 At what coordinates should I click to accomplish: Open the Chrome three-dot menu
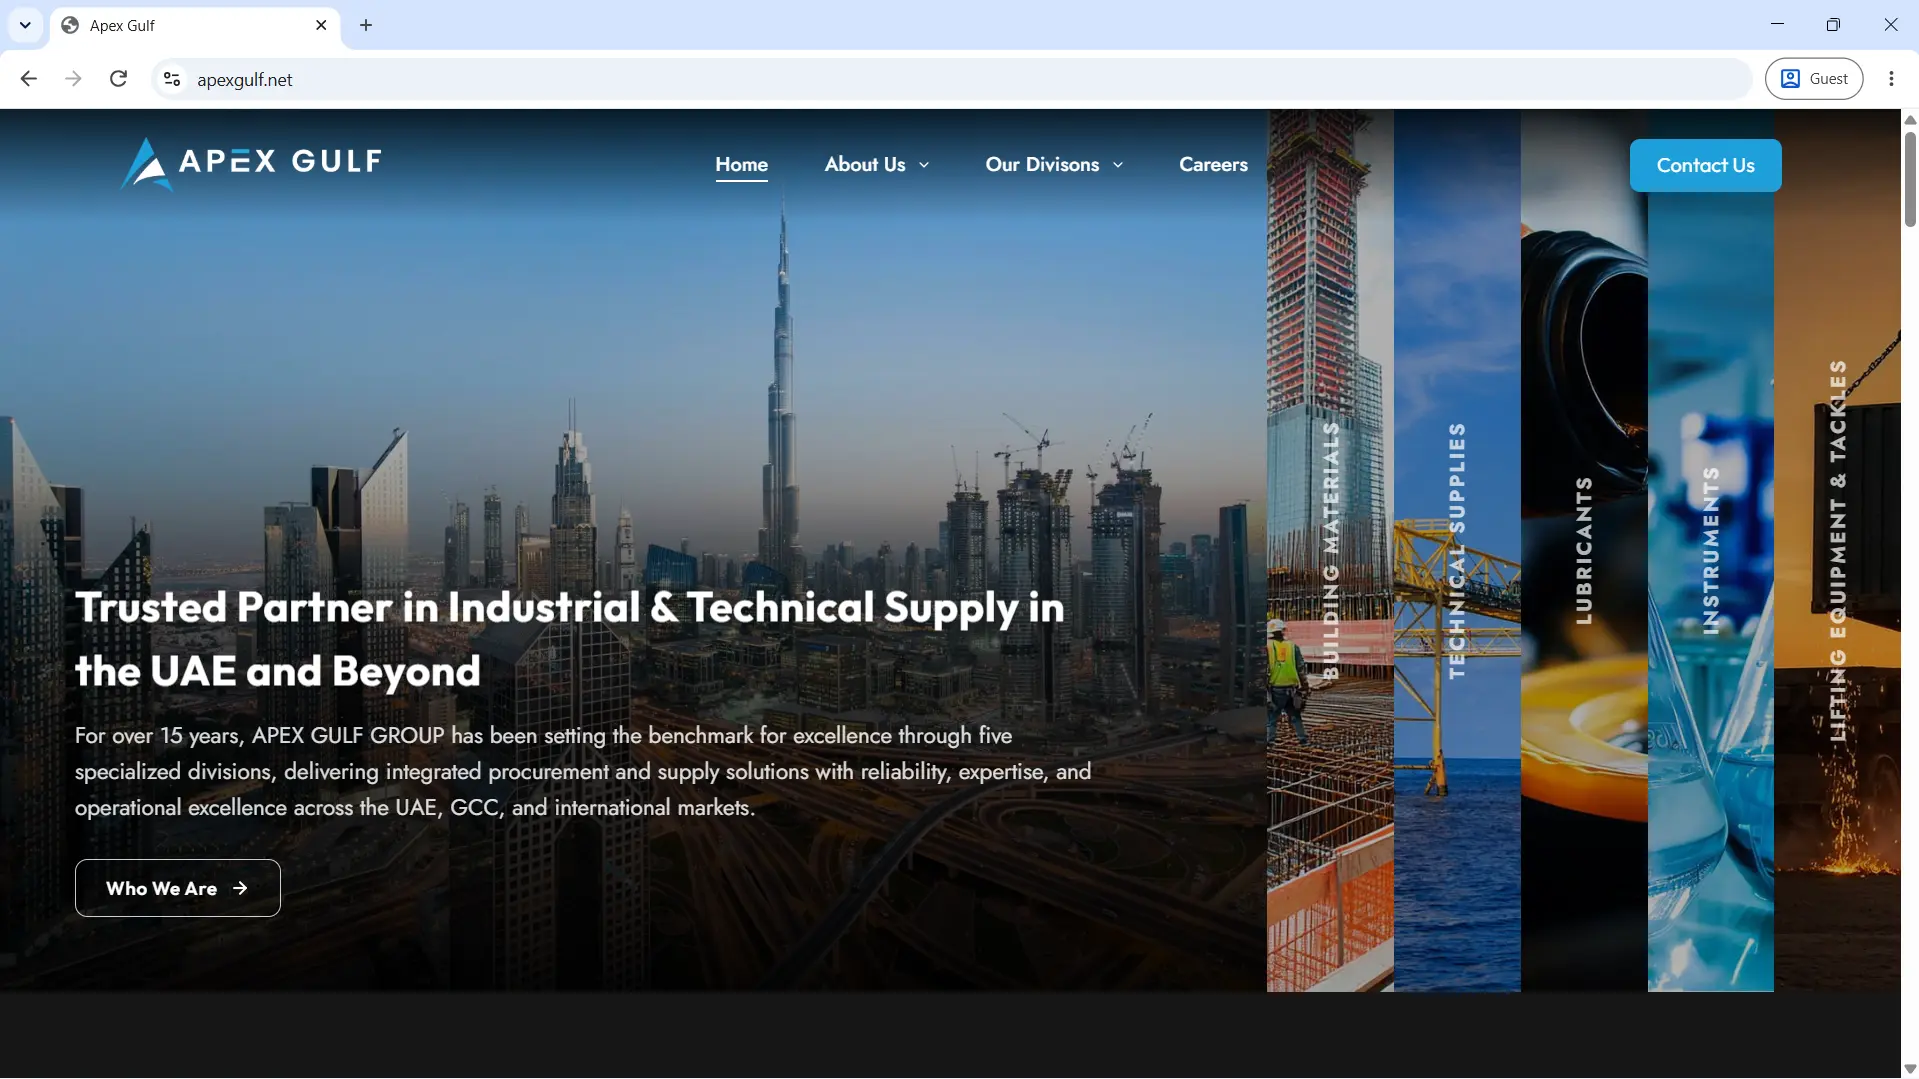tap(1891, 79)
